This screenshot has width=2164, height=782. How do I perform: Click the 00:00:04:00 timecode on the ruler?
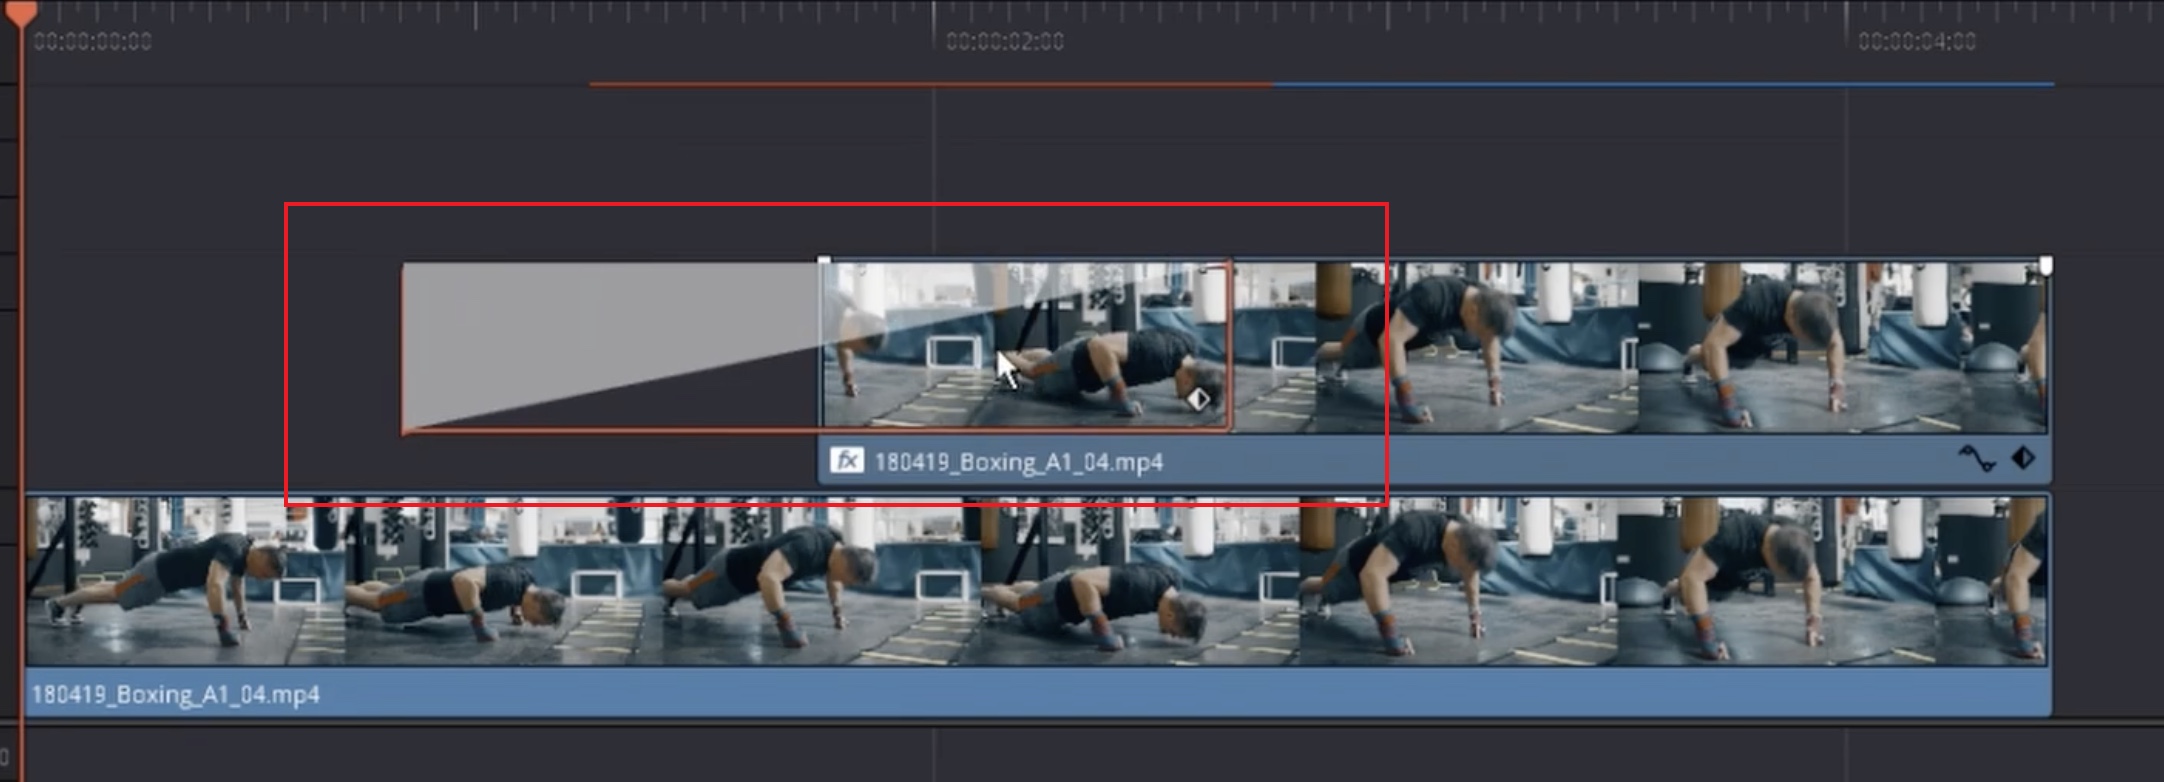(1916, 42)
